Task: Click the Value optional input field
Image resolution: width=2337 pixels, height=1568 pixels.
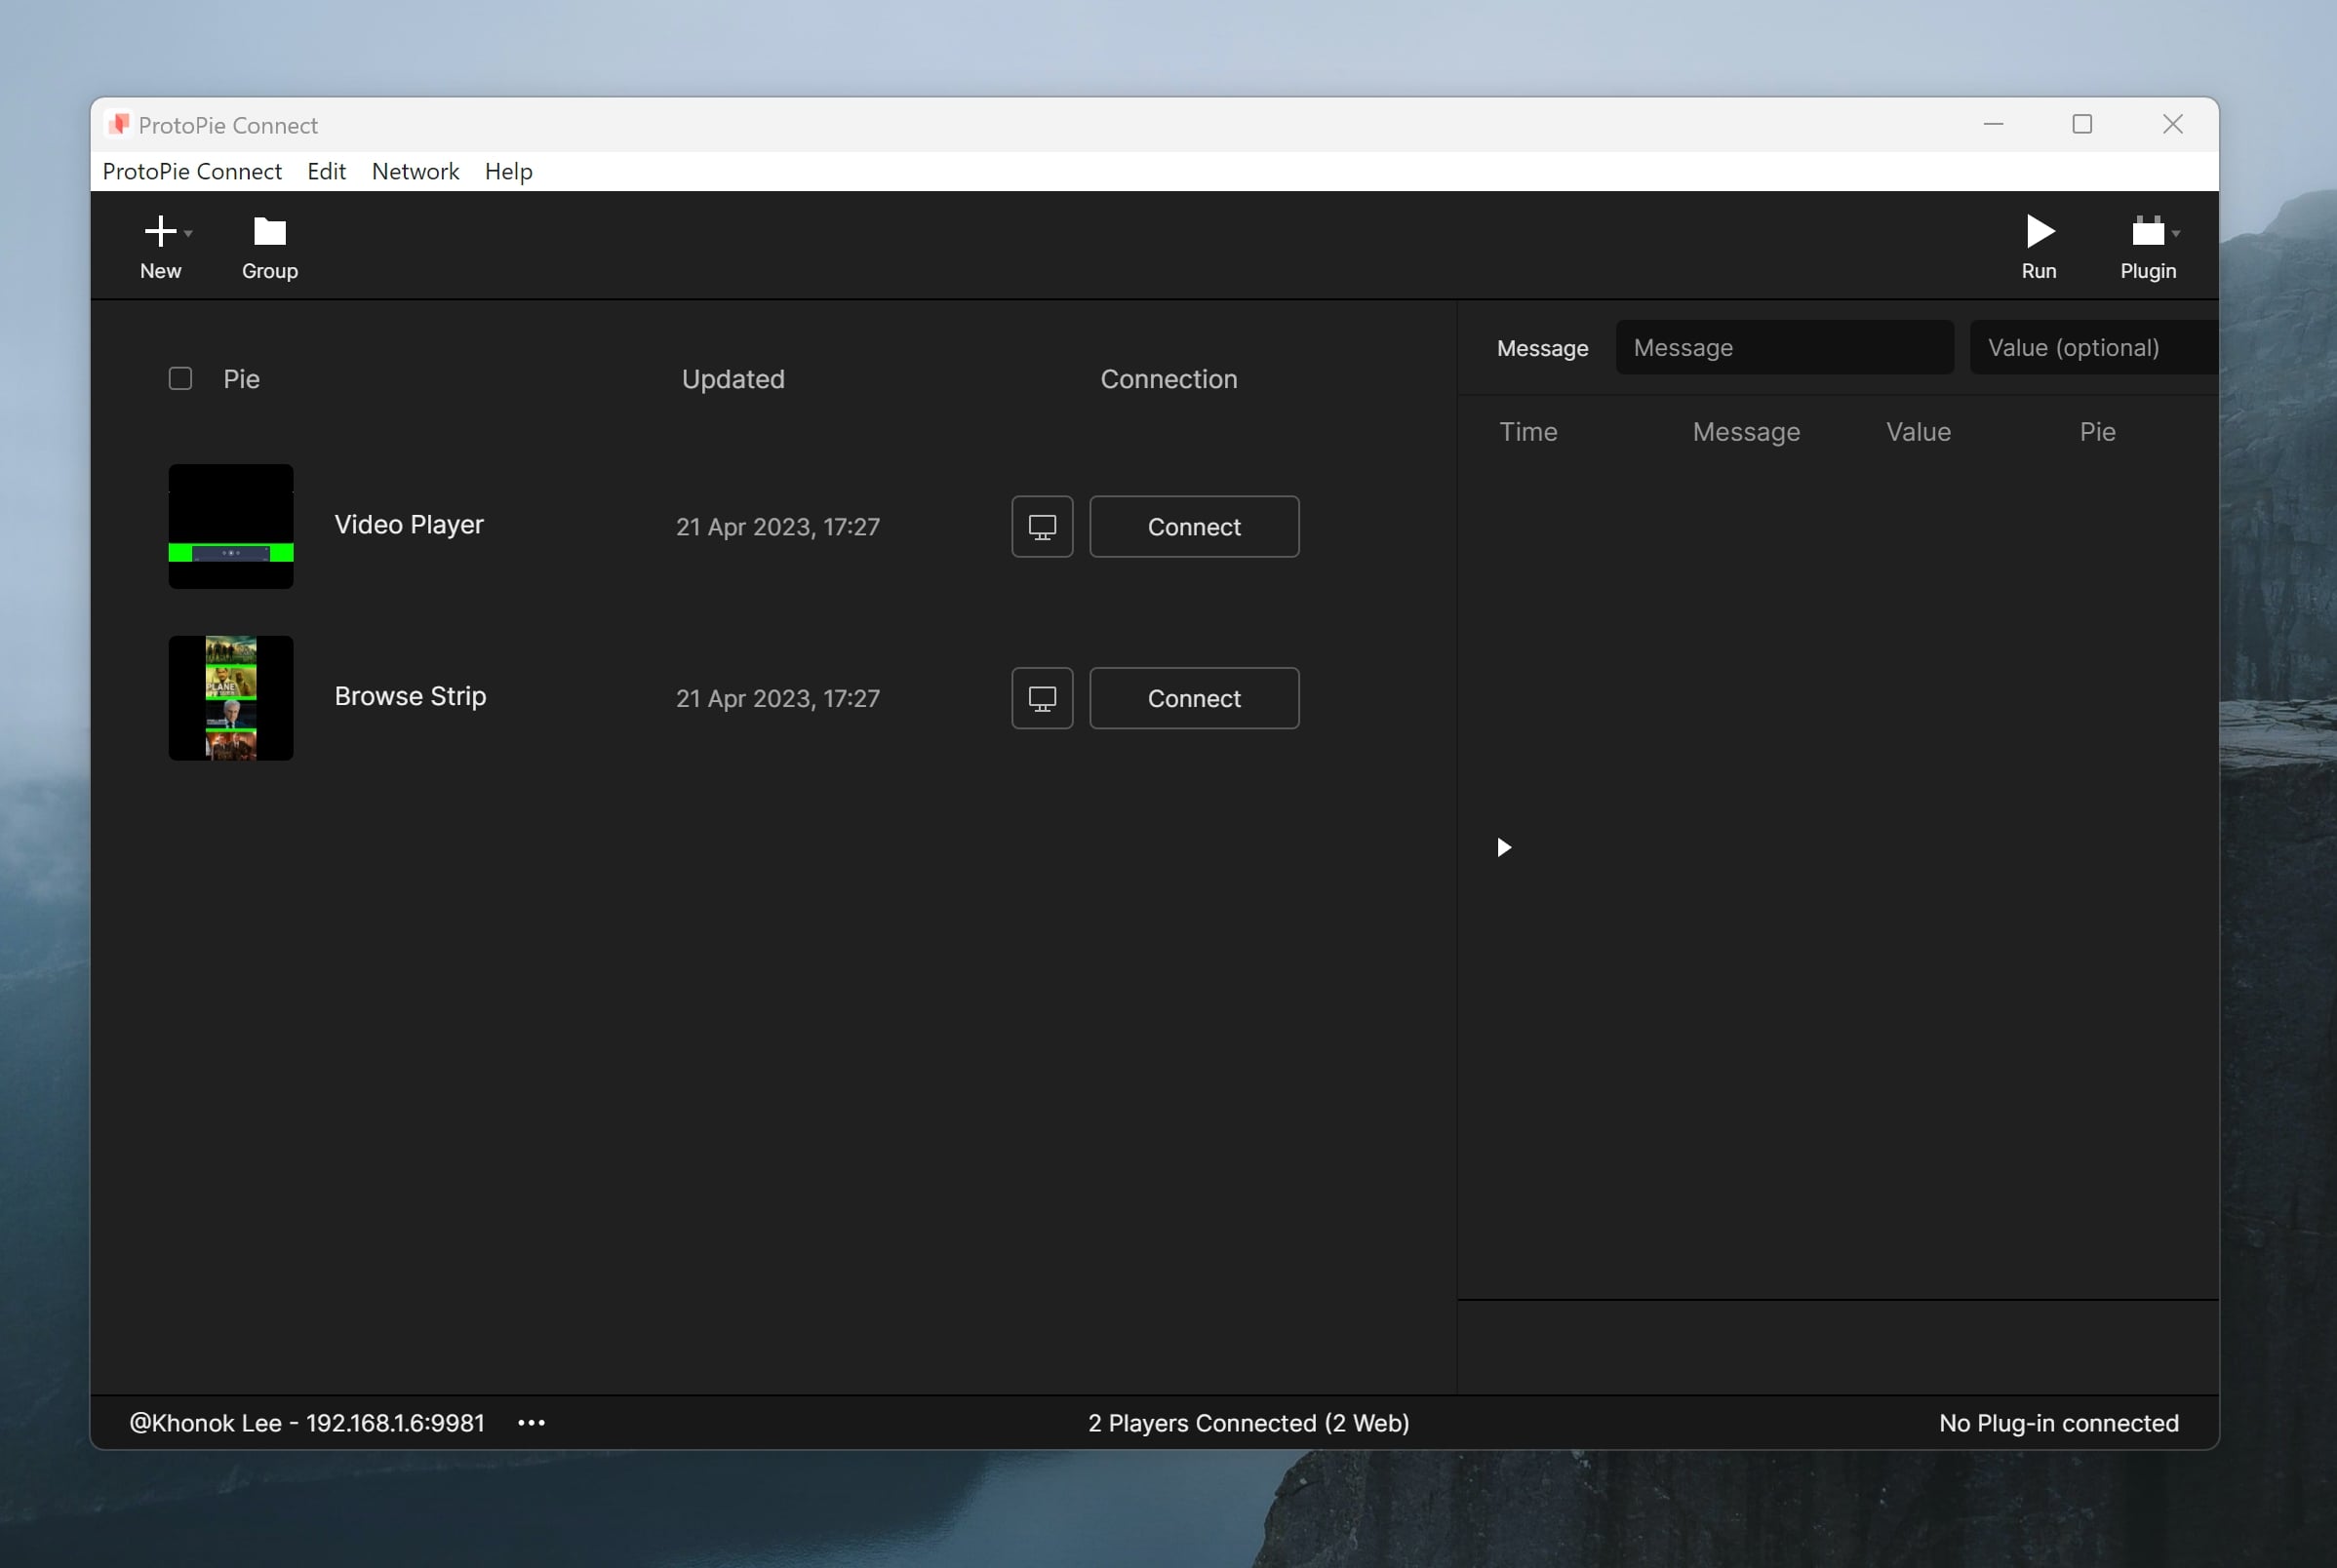Action: coord(2092,347)
